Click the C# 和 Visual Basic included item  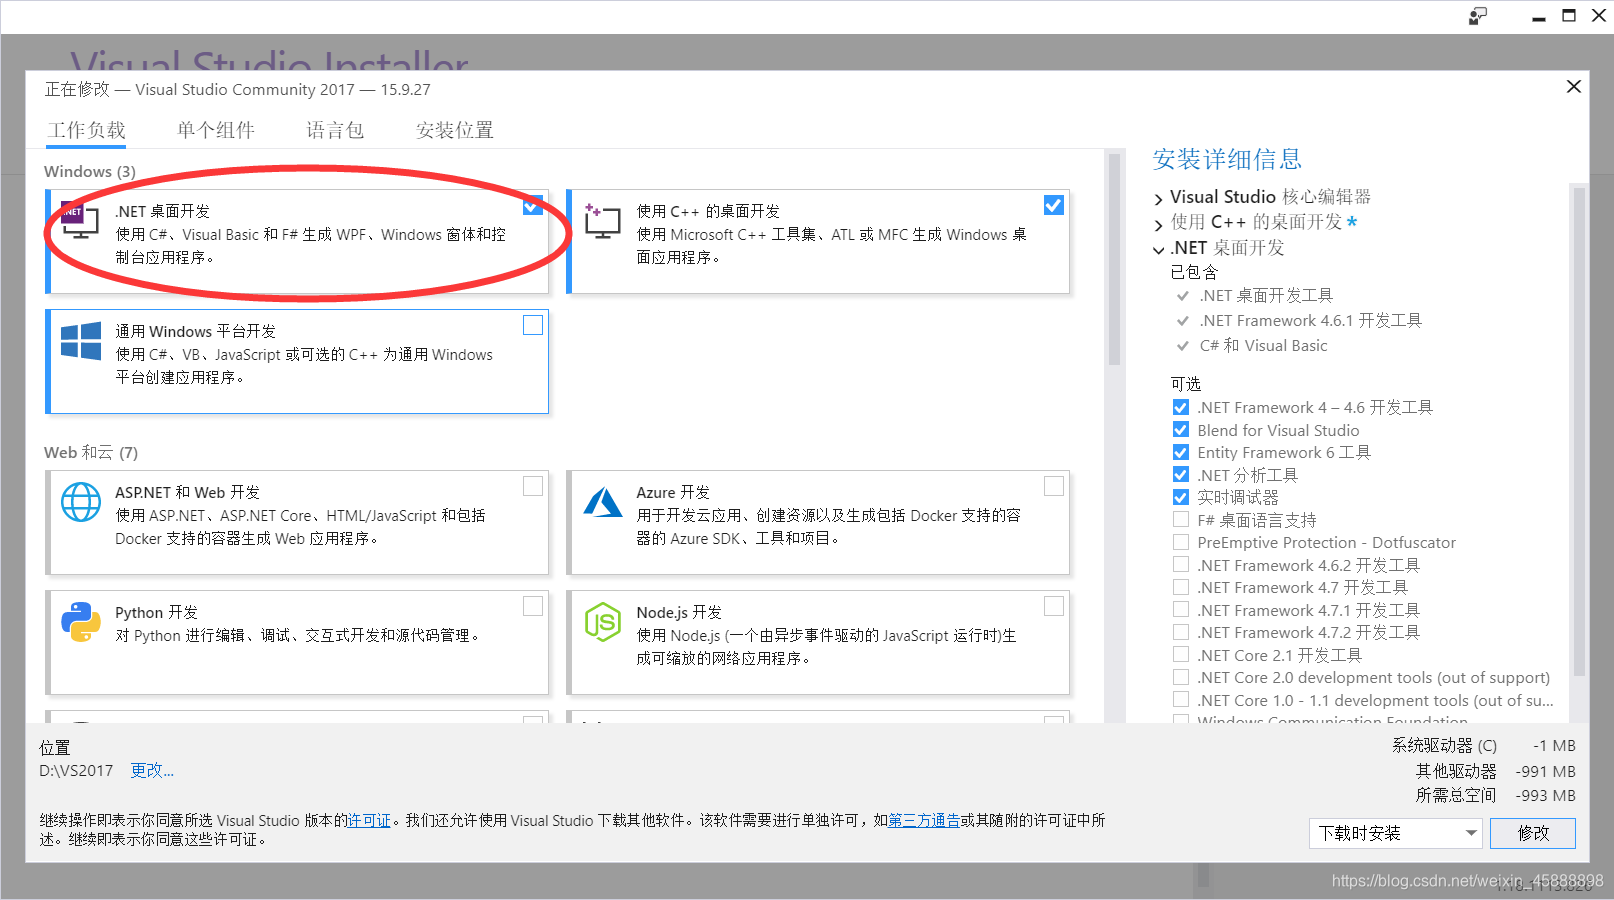1263,345
